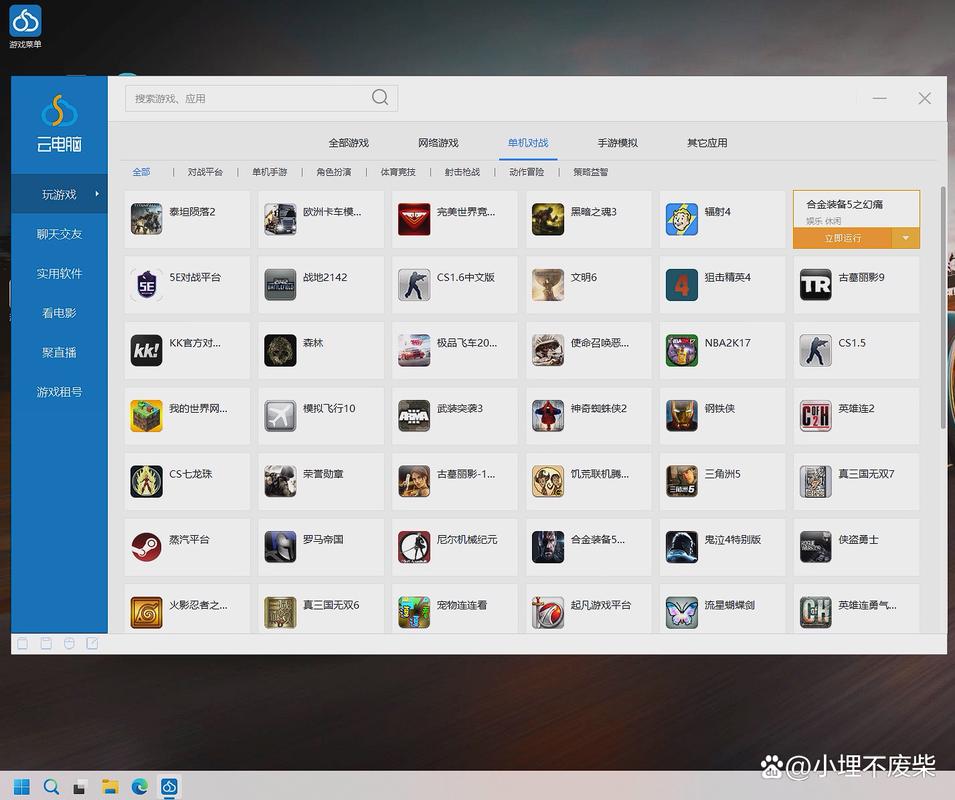Open the Task View taskbar icon

pyautogui.click(x=80, y=786)
